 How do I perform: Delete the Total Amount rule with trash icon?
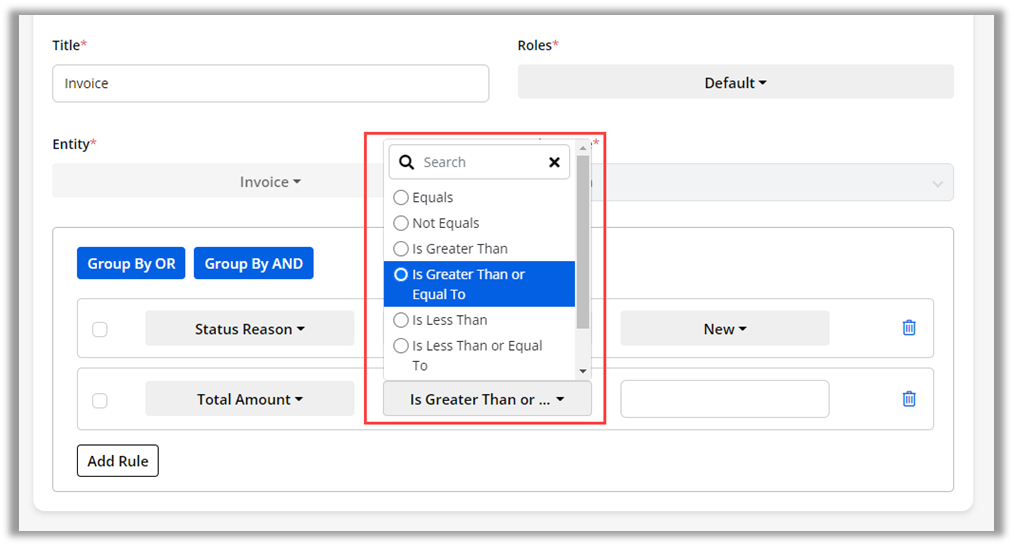click(x=909, y=399)
